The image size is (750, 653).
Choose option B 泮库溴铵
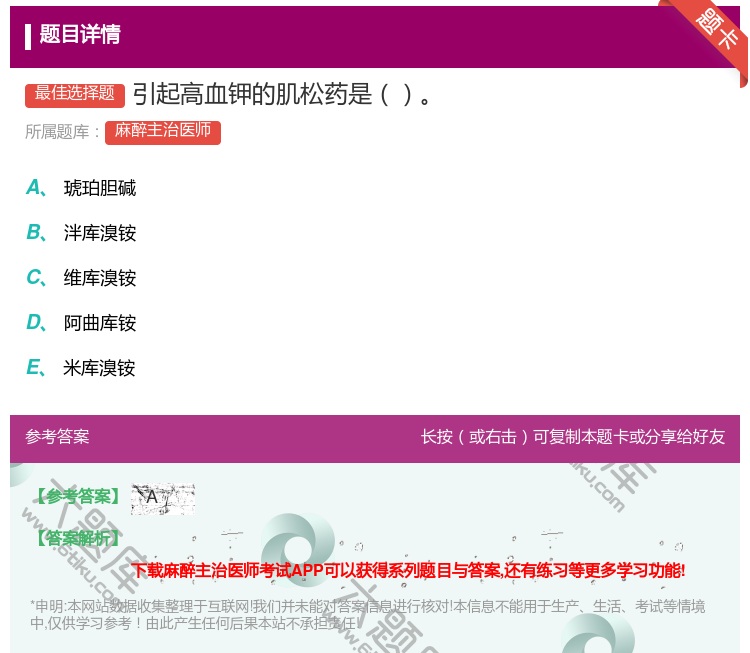(x=100, y=233)
